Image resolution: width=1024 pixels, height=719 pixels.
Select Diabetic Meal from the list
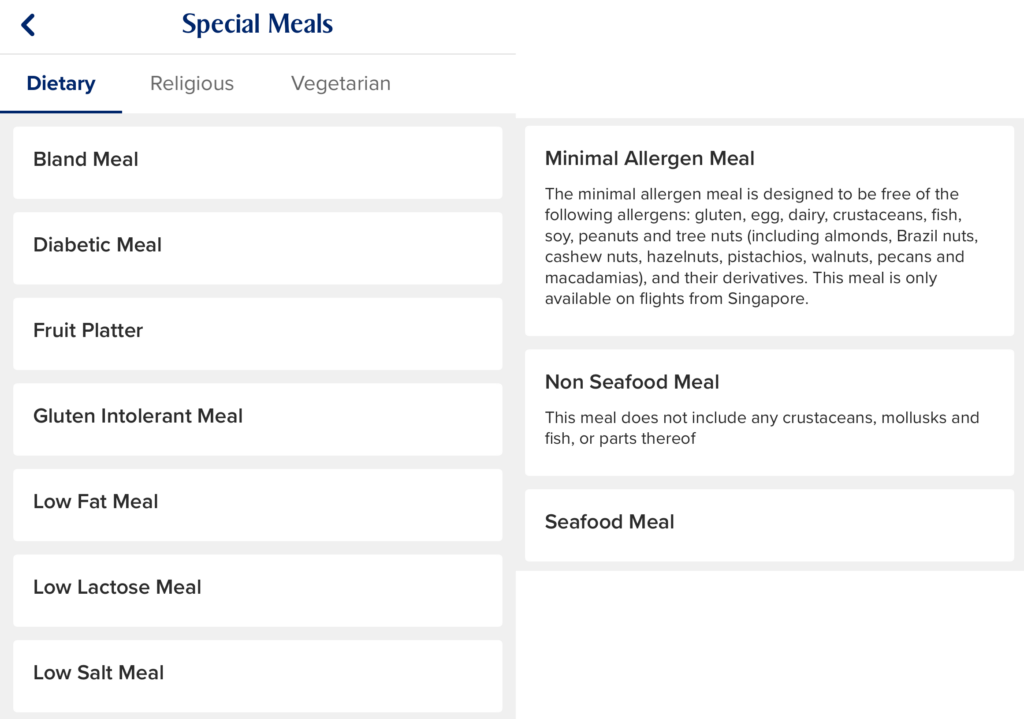[x=257, y=245]
